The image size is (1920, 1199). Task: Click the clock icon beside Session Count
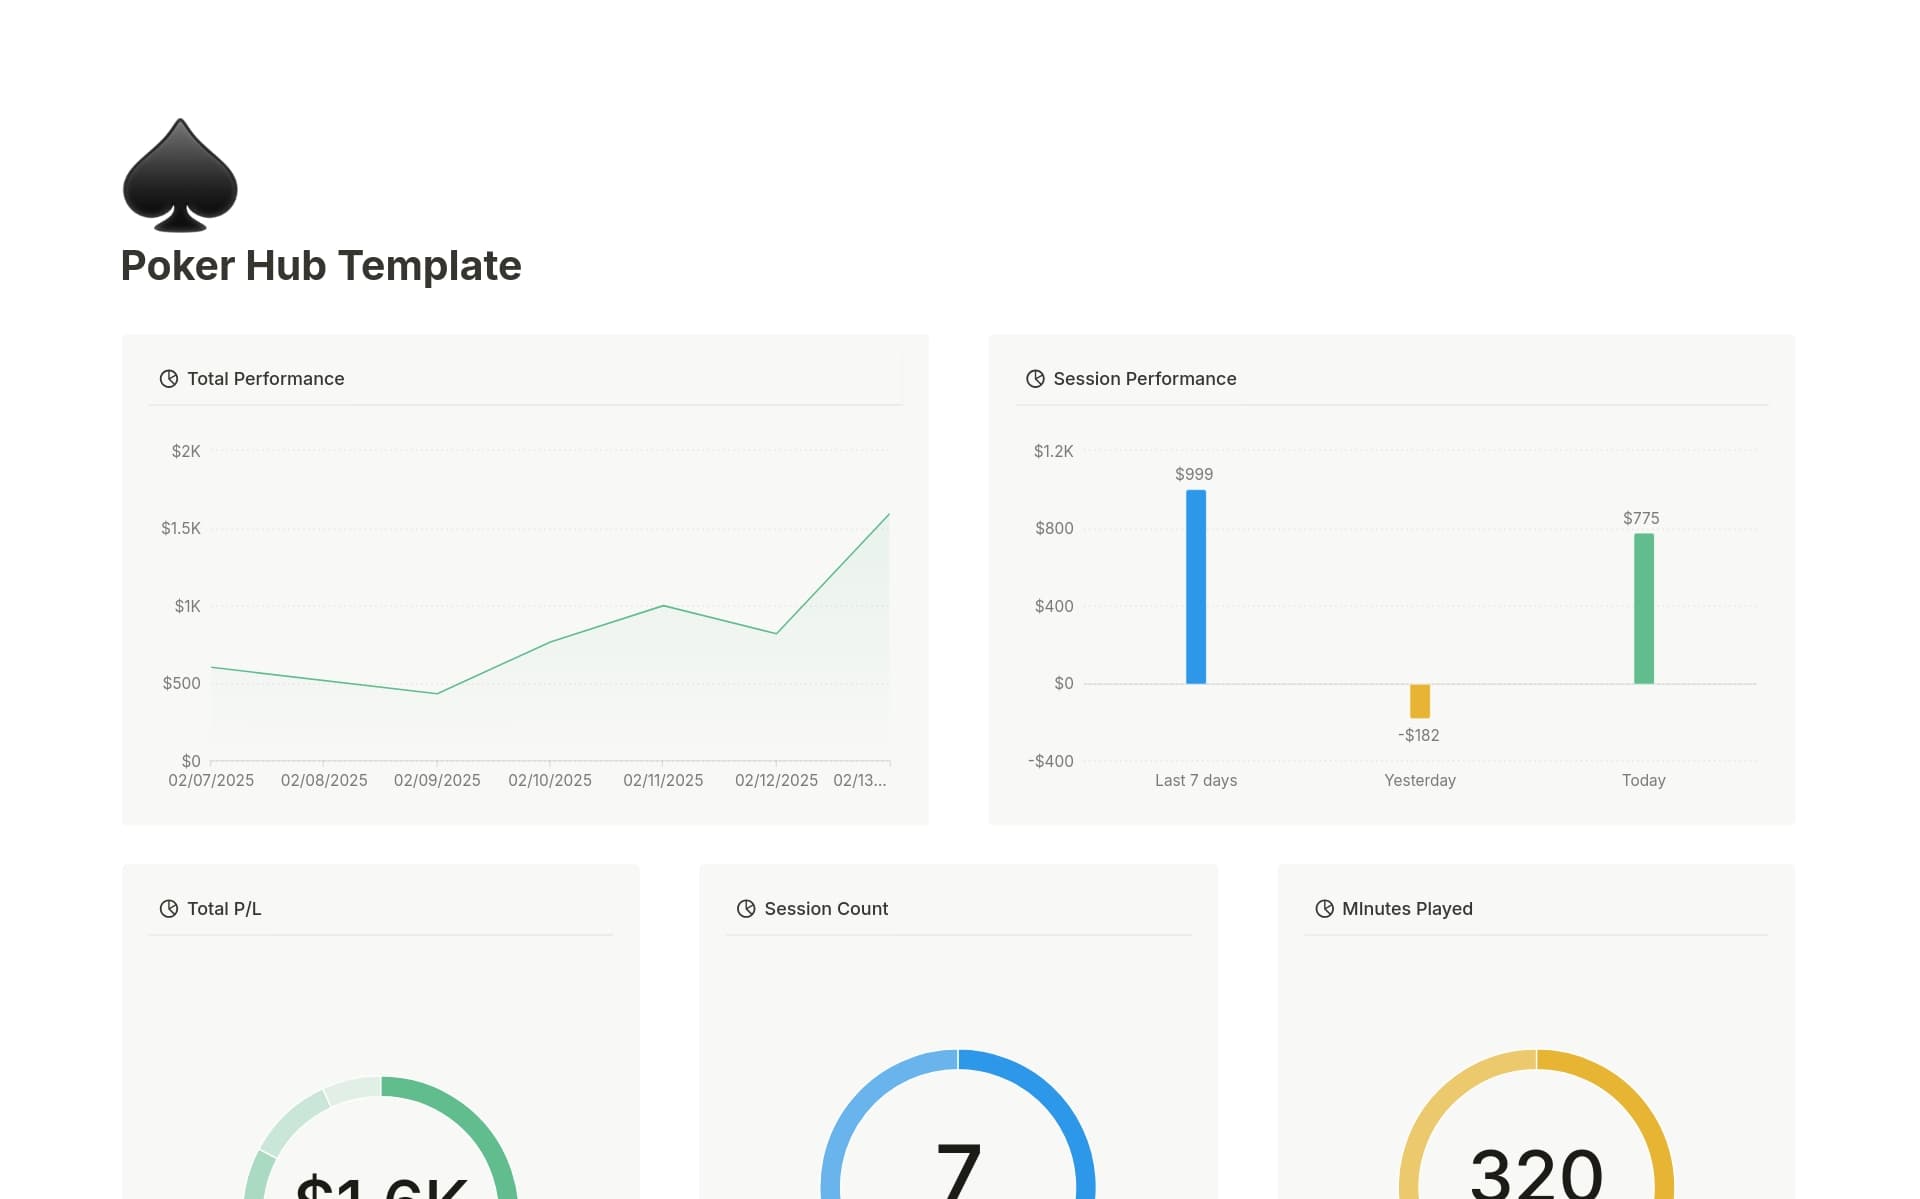(745, 908)
